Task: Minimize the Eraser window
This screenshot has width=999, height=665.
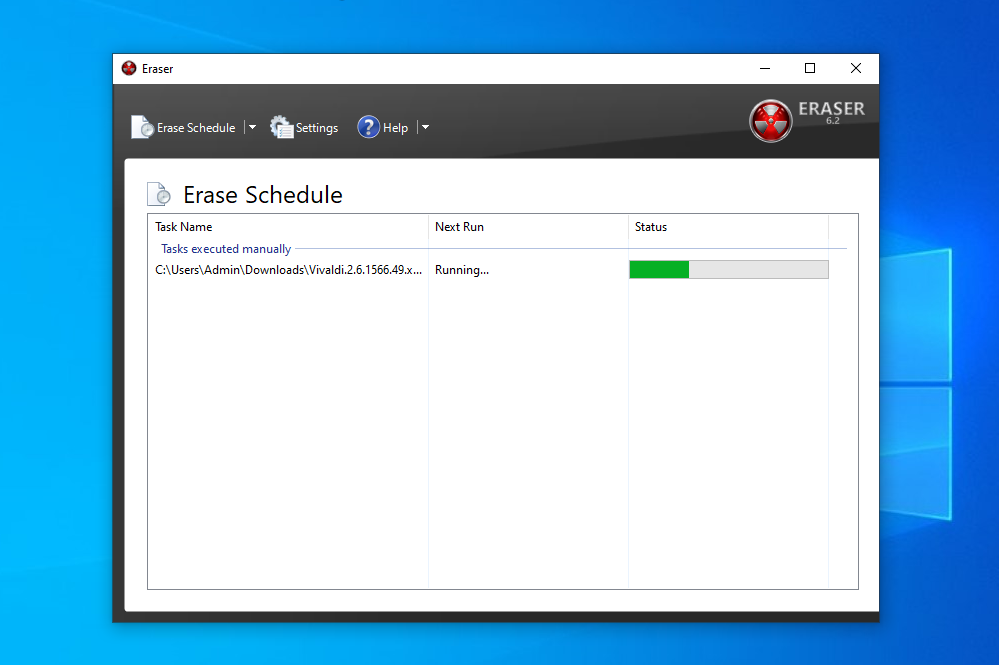Action: point(764,69)
